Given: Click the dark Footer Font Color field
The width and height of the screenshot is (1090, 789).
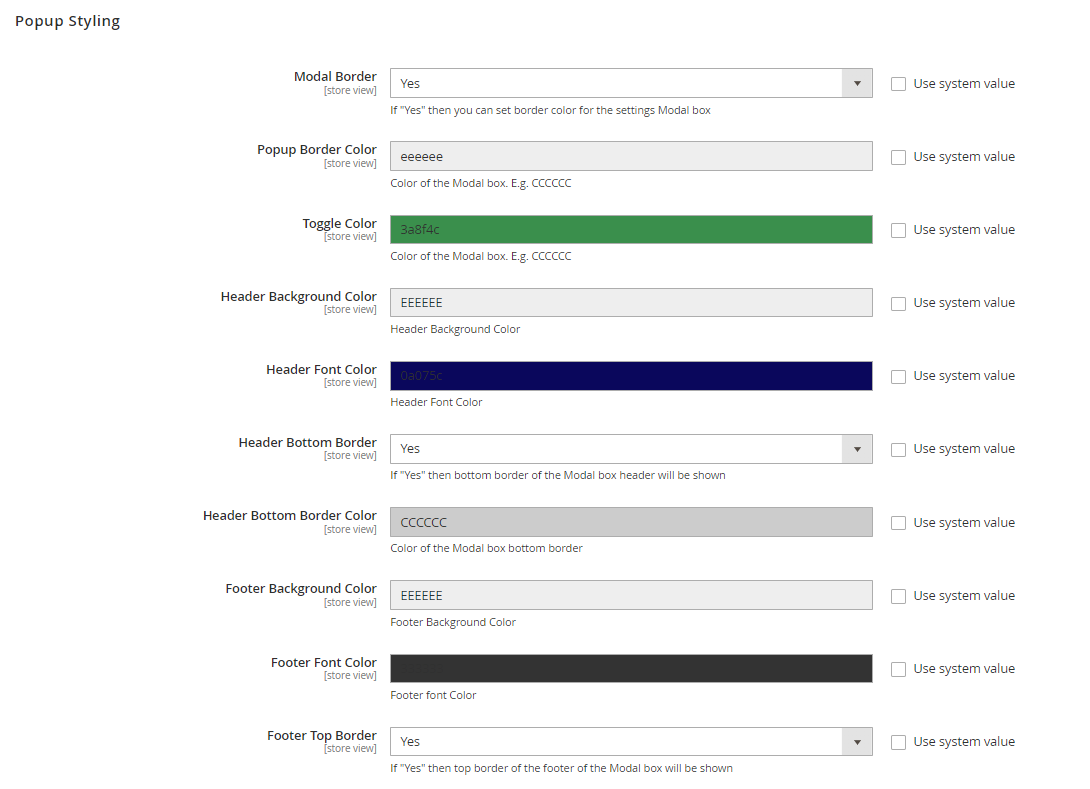Looking at the screenshot, I should 630,669.
